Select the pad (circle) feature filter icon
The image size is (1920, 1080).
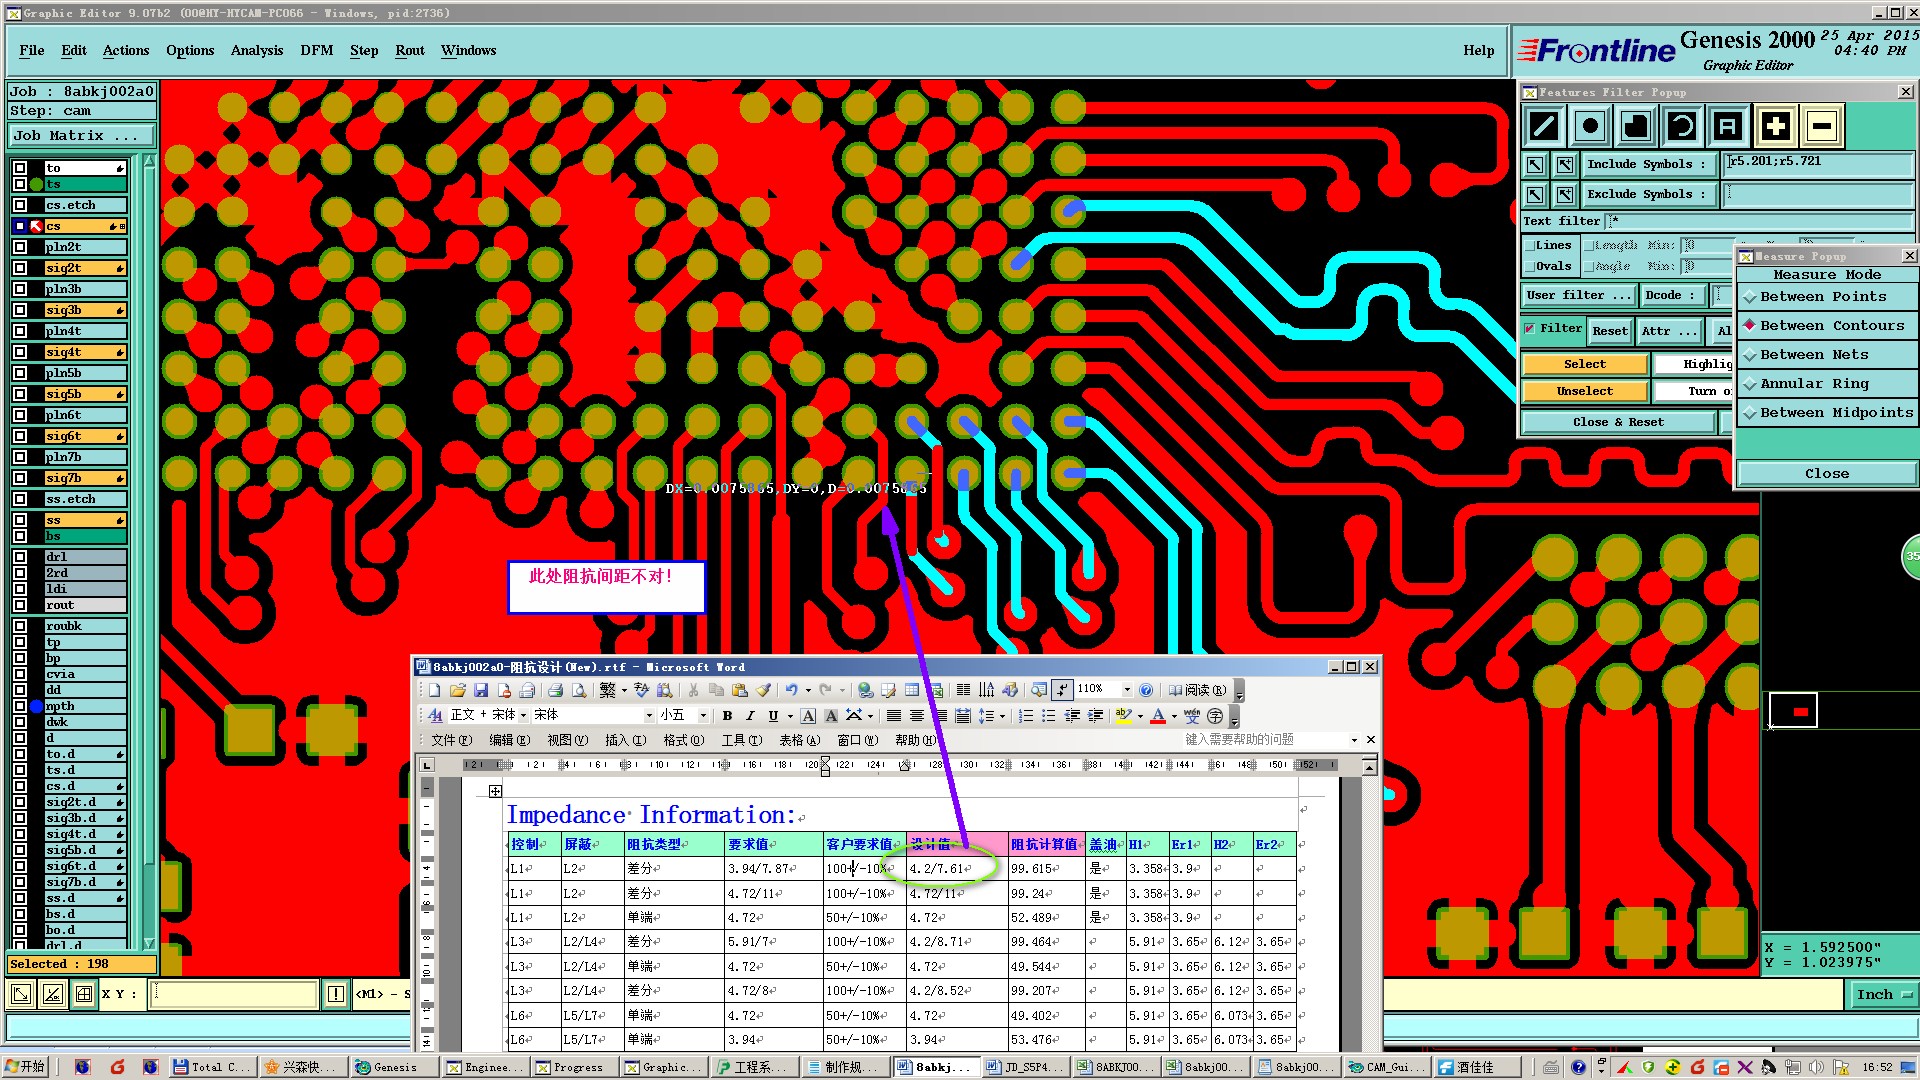(1590, 127)
